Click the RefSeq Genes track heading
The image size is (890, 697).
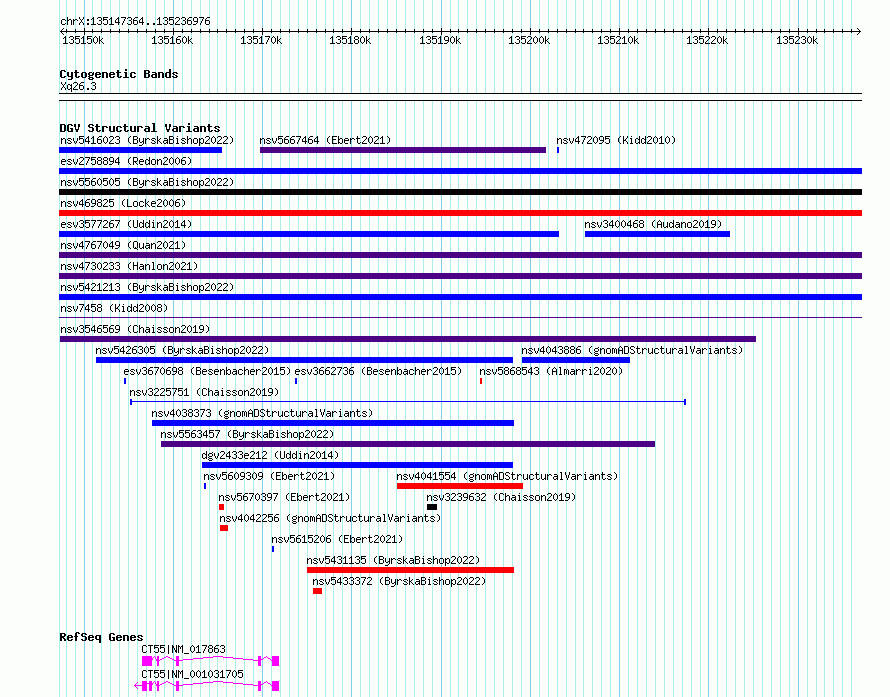[101, 637]
